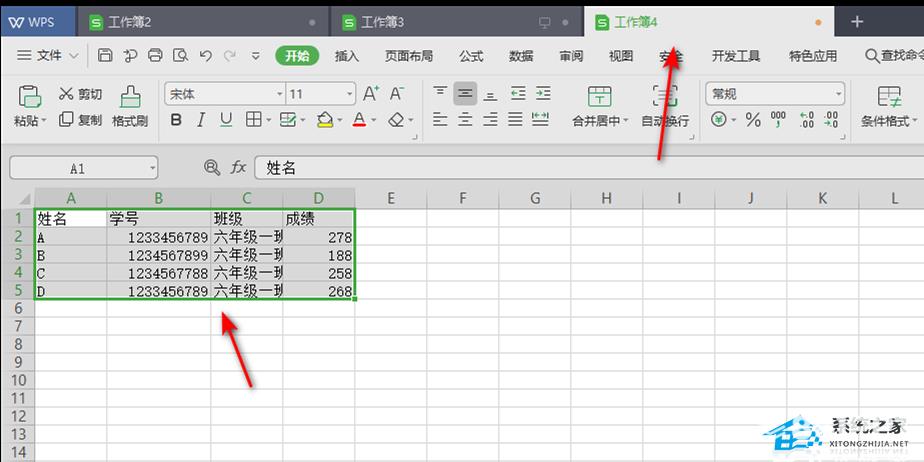Decrease font size with A- icon
924x462 pixels.
tap(397, 93)
